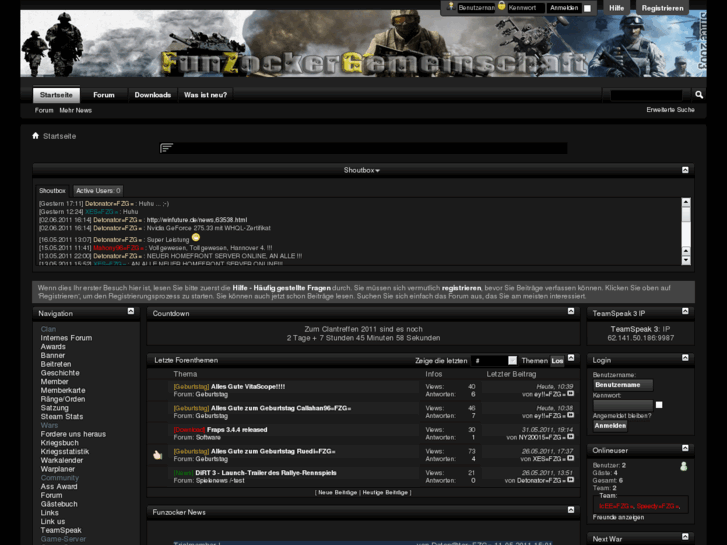
Task: Click 'Heutige Beiträge' link
Action: pos(385,493)
